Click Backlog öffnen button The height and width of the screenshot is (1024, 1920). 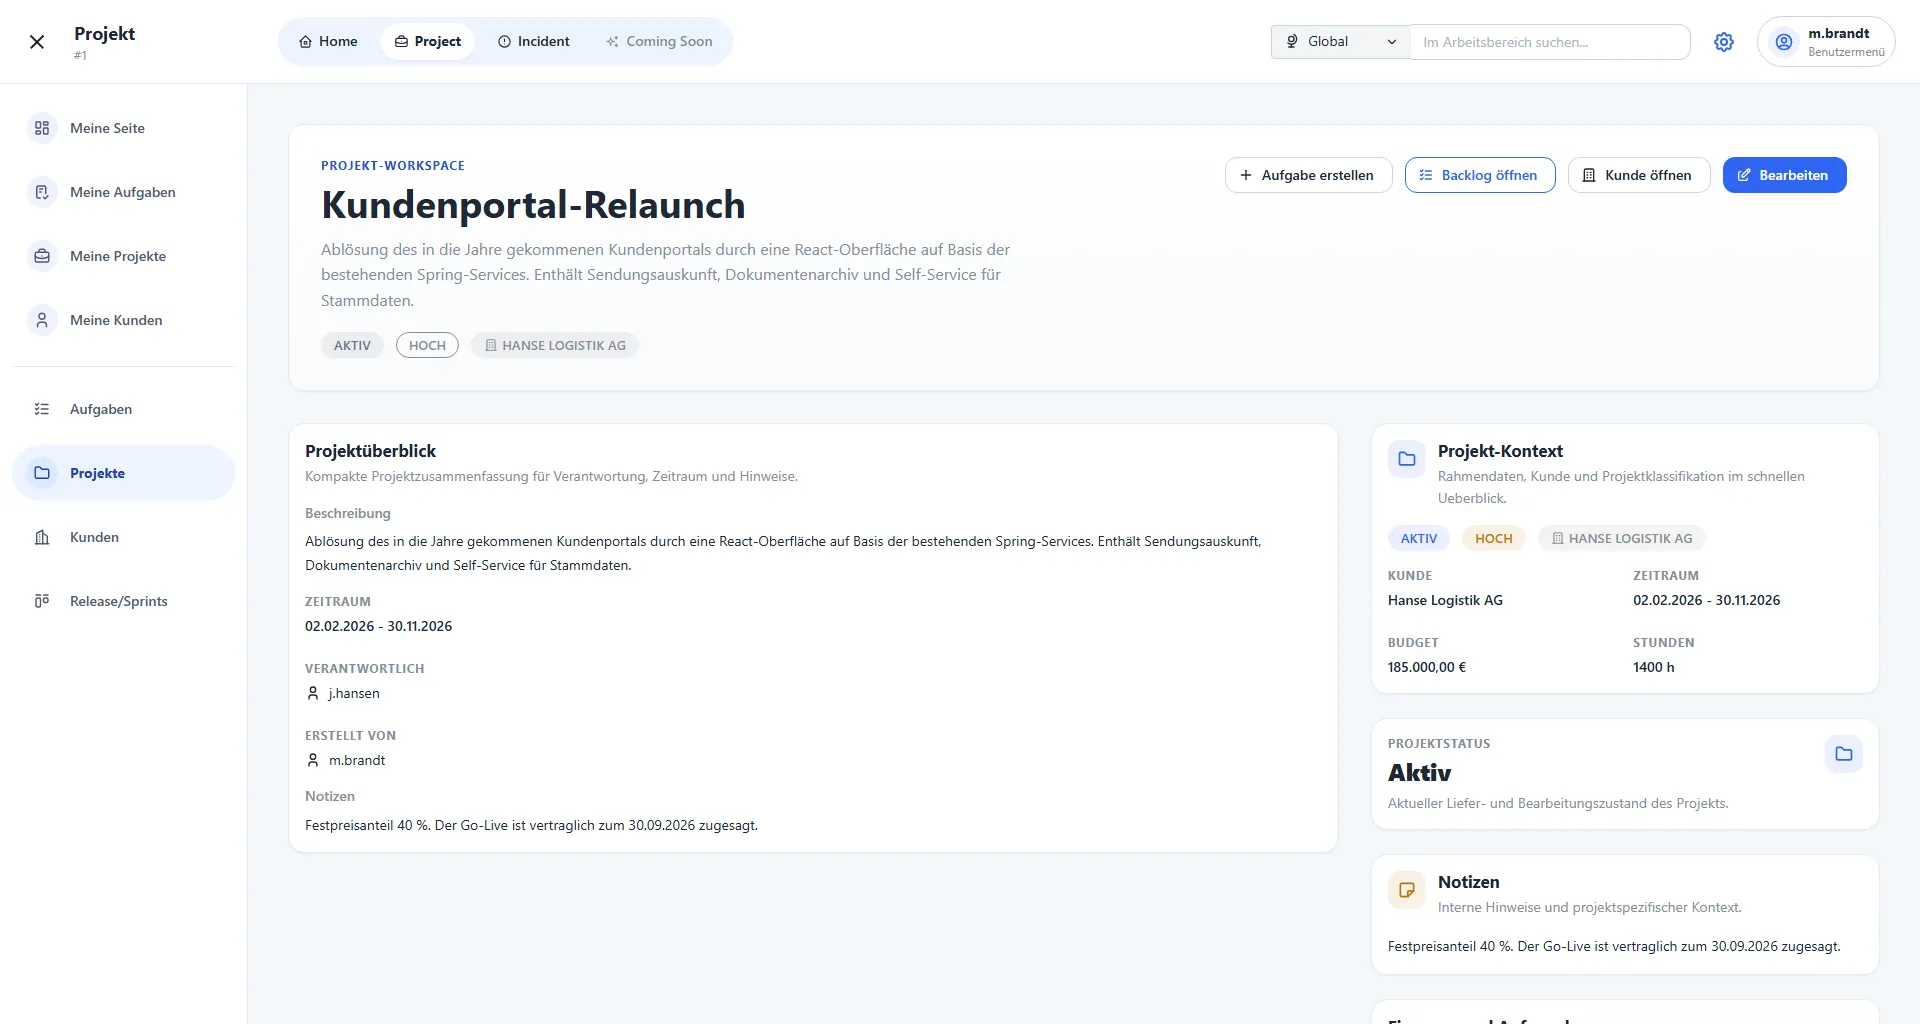coord(1480,175)
